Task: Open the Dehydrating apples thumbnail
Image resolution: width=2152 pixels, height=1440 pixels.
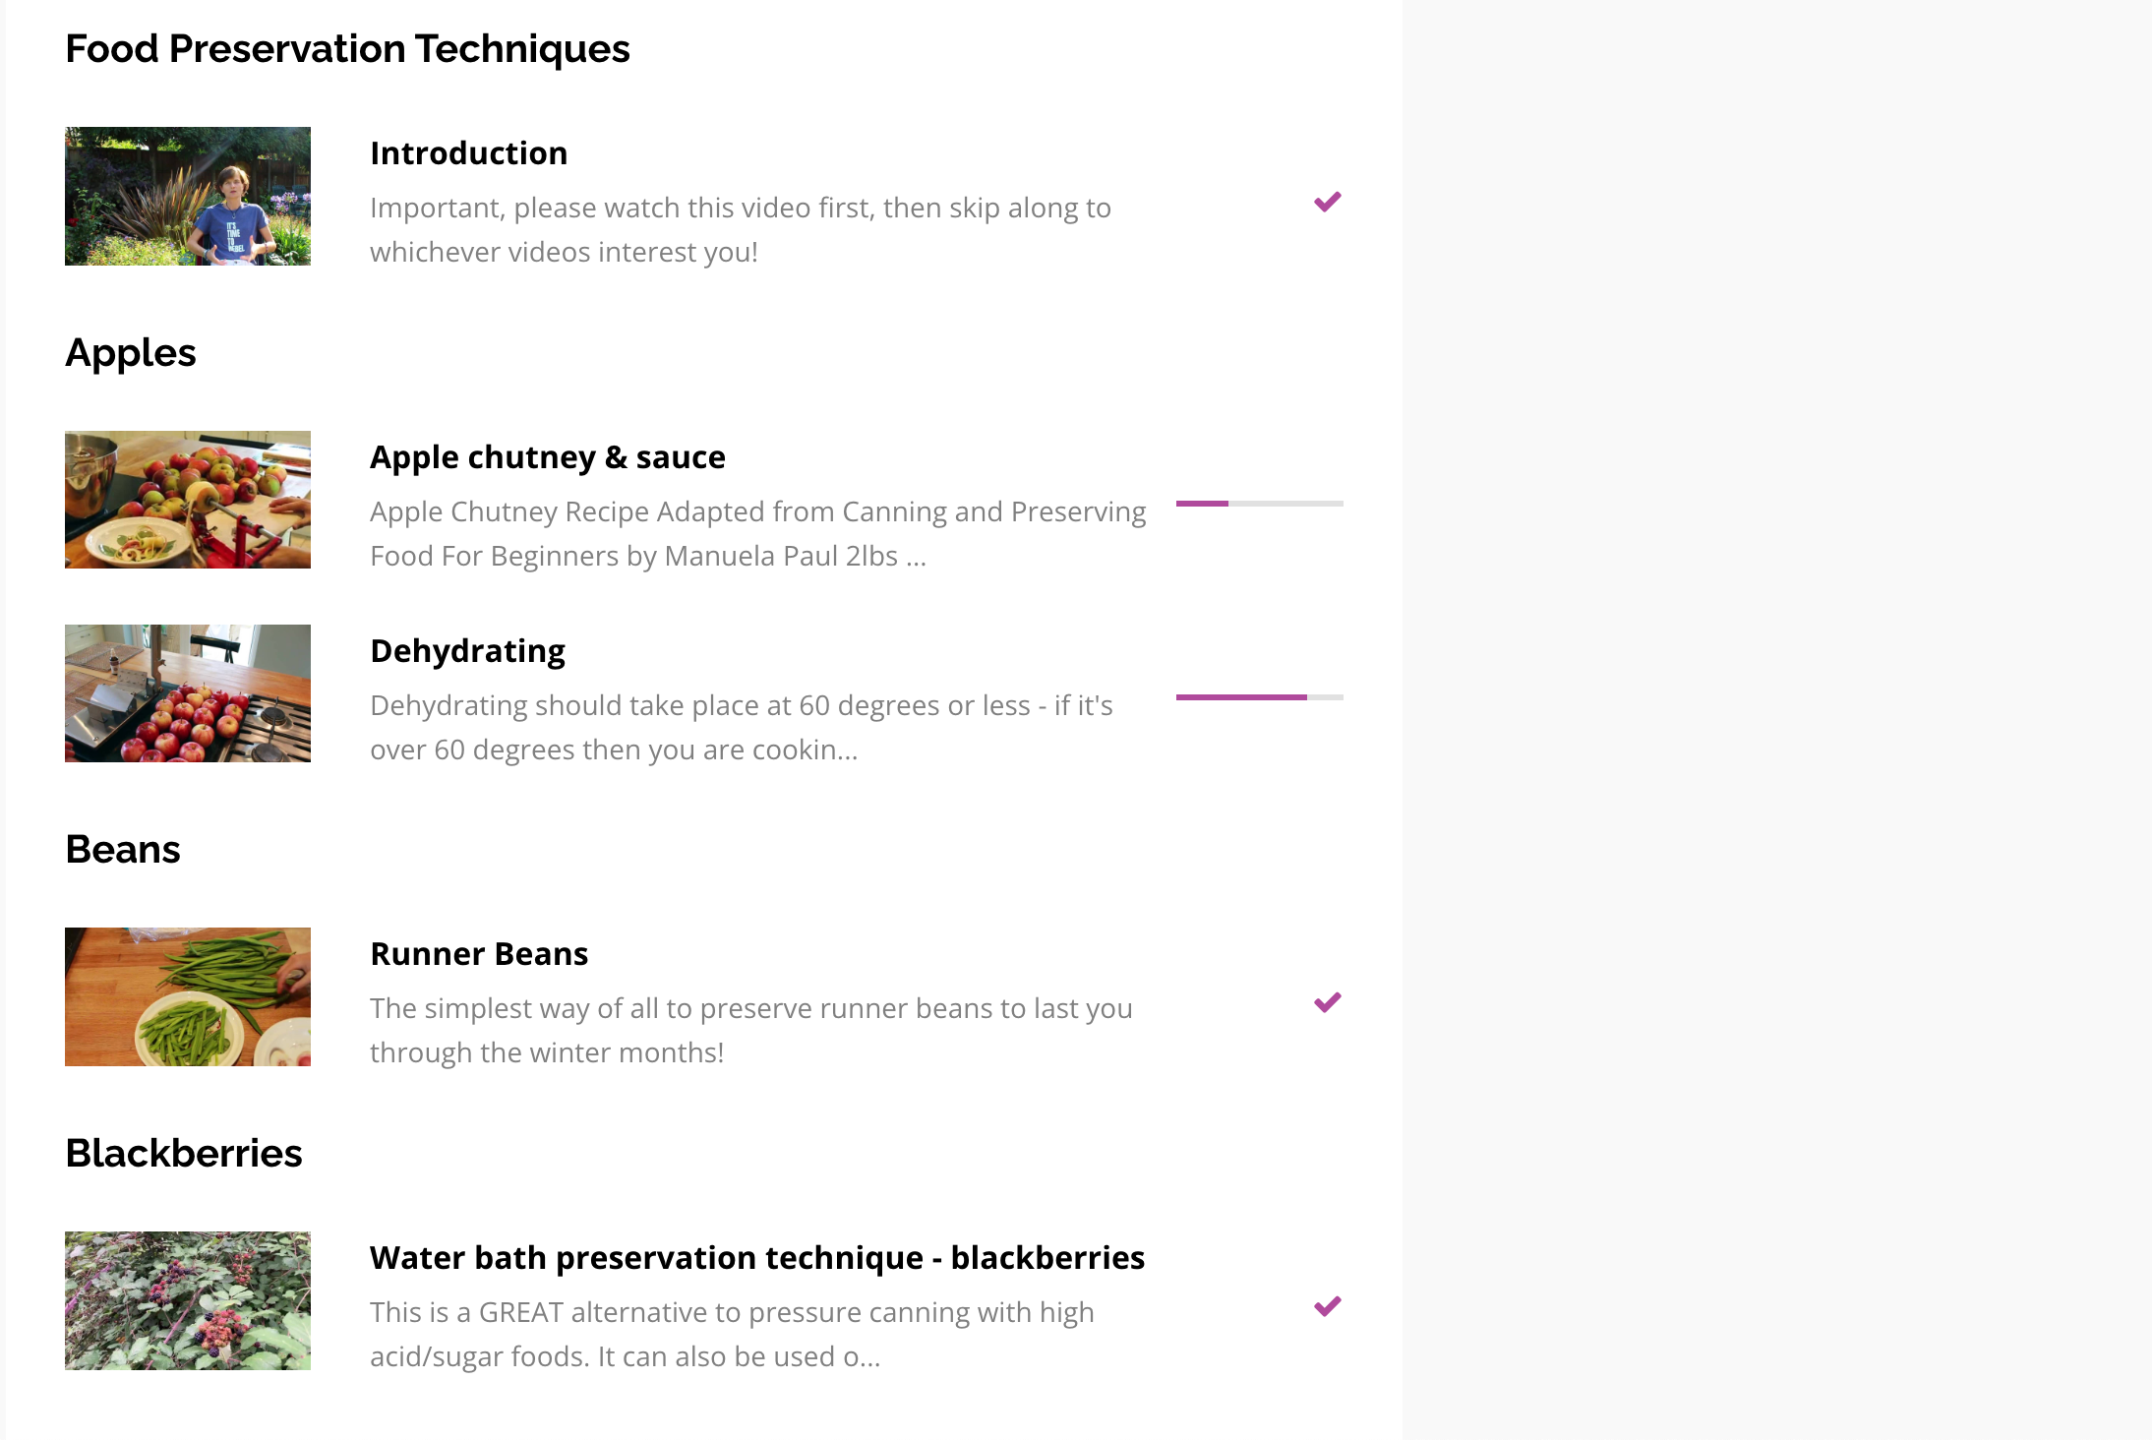Action: [x=188, y=693]
